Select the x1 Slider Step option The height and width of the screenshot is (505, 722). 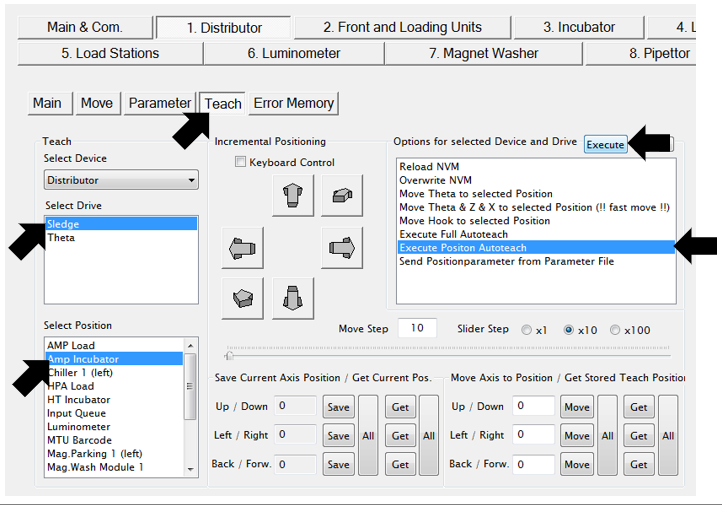(528, 329)
